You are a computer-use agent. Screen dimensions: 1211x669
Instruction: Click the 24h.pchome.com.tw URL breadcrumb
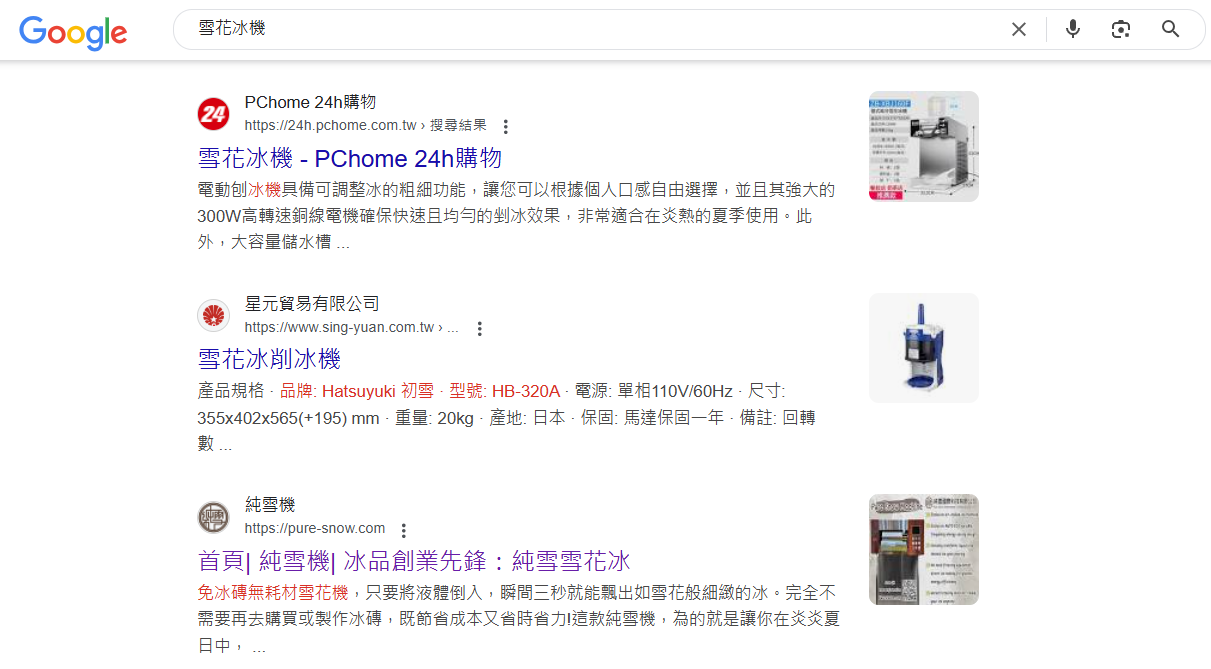pos(365,126)
